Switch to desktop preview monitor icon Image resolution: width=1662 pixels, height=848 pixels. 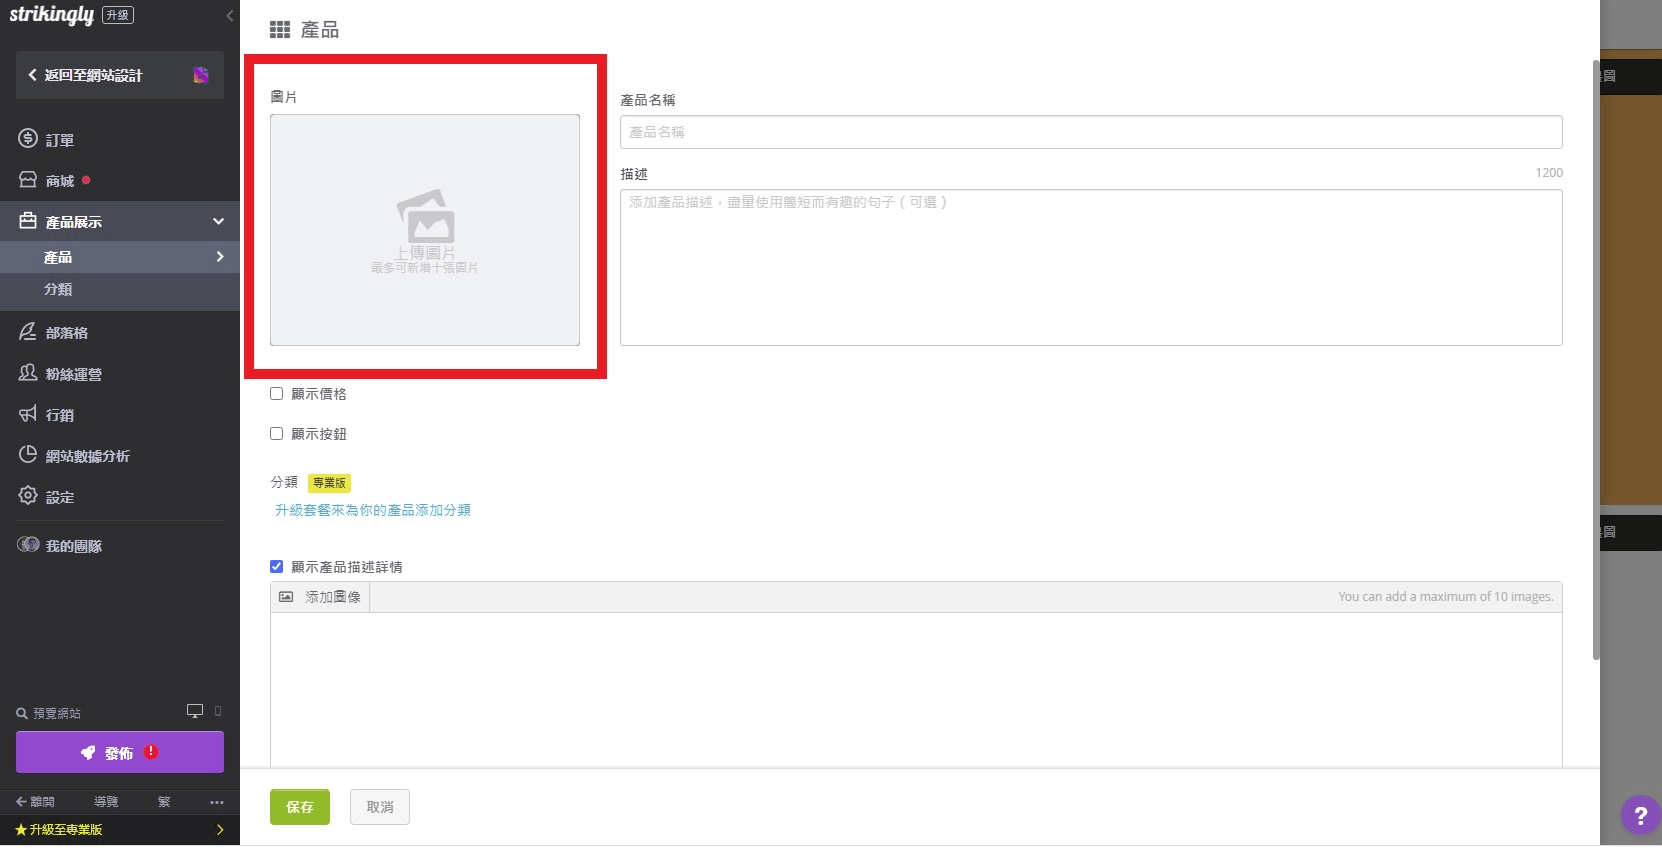tap(195, 711)
